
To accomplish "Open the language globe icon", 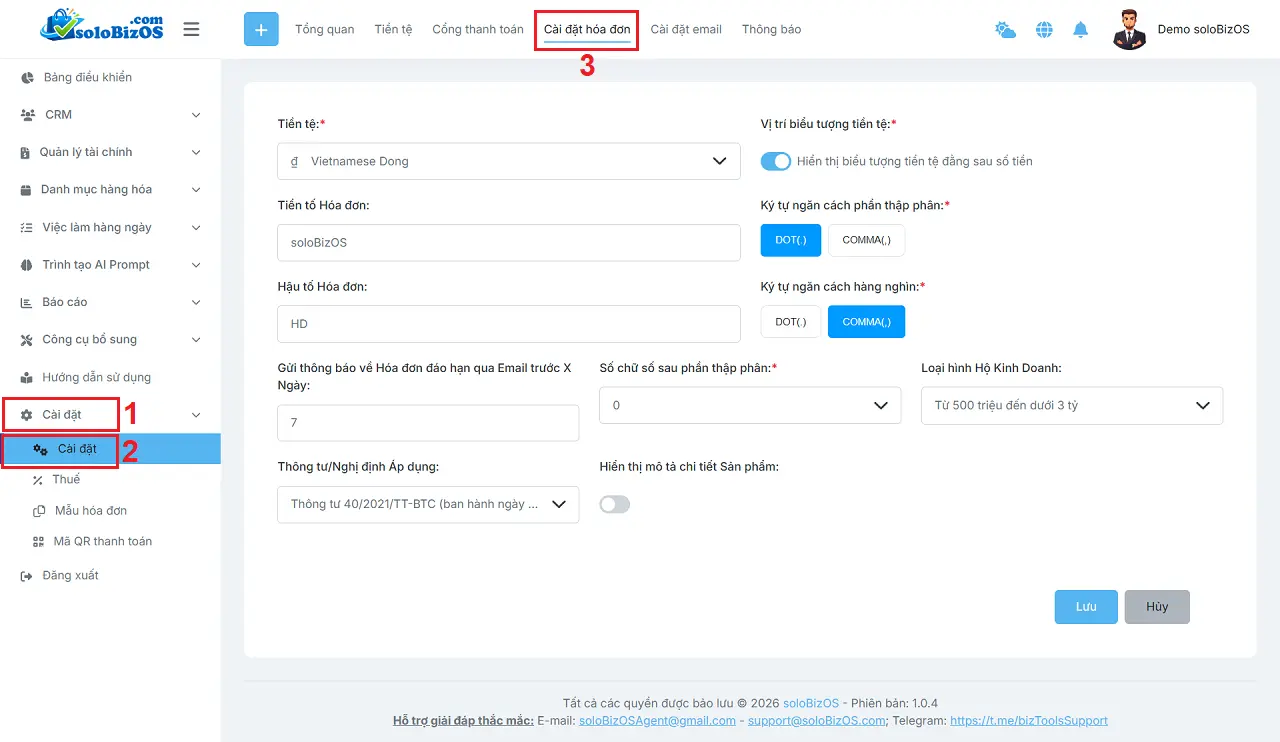I will pyautogui.click(x=1044, y=30).
